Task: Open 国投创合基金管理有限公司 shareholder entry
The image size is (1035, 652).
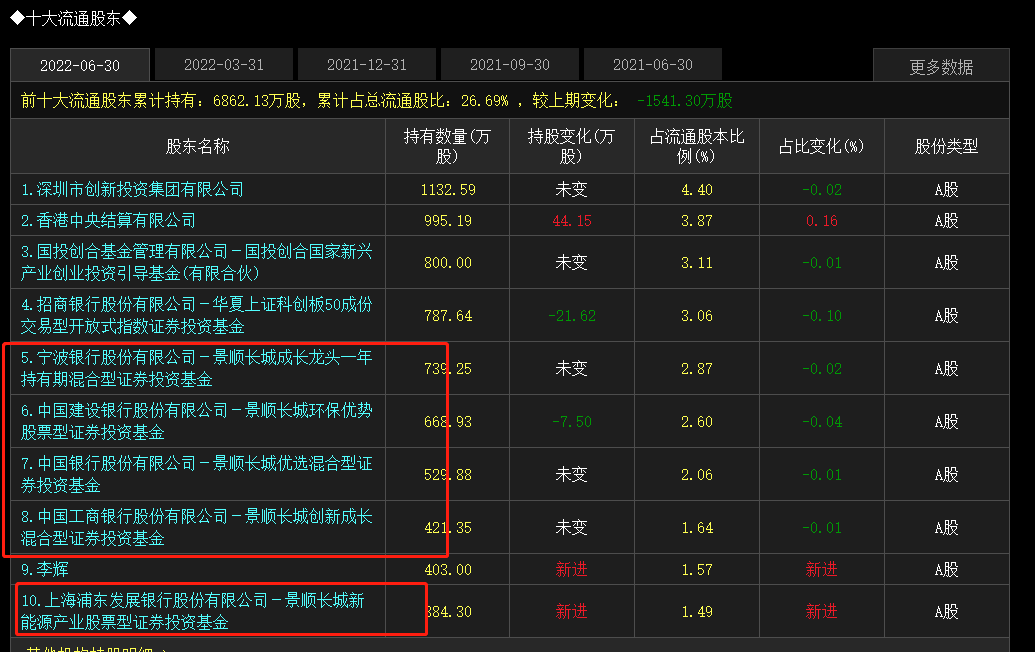Action: [196, 262]
